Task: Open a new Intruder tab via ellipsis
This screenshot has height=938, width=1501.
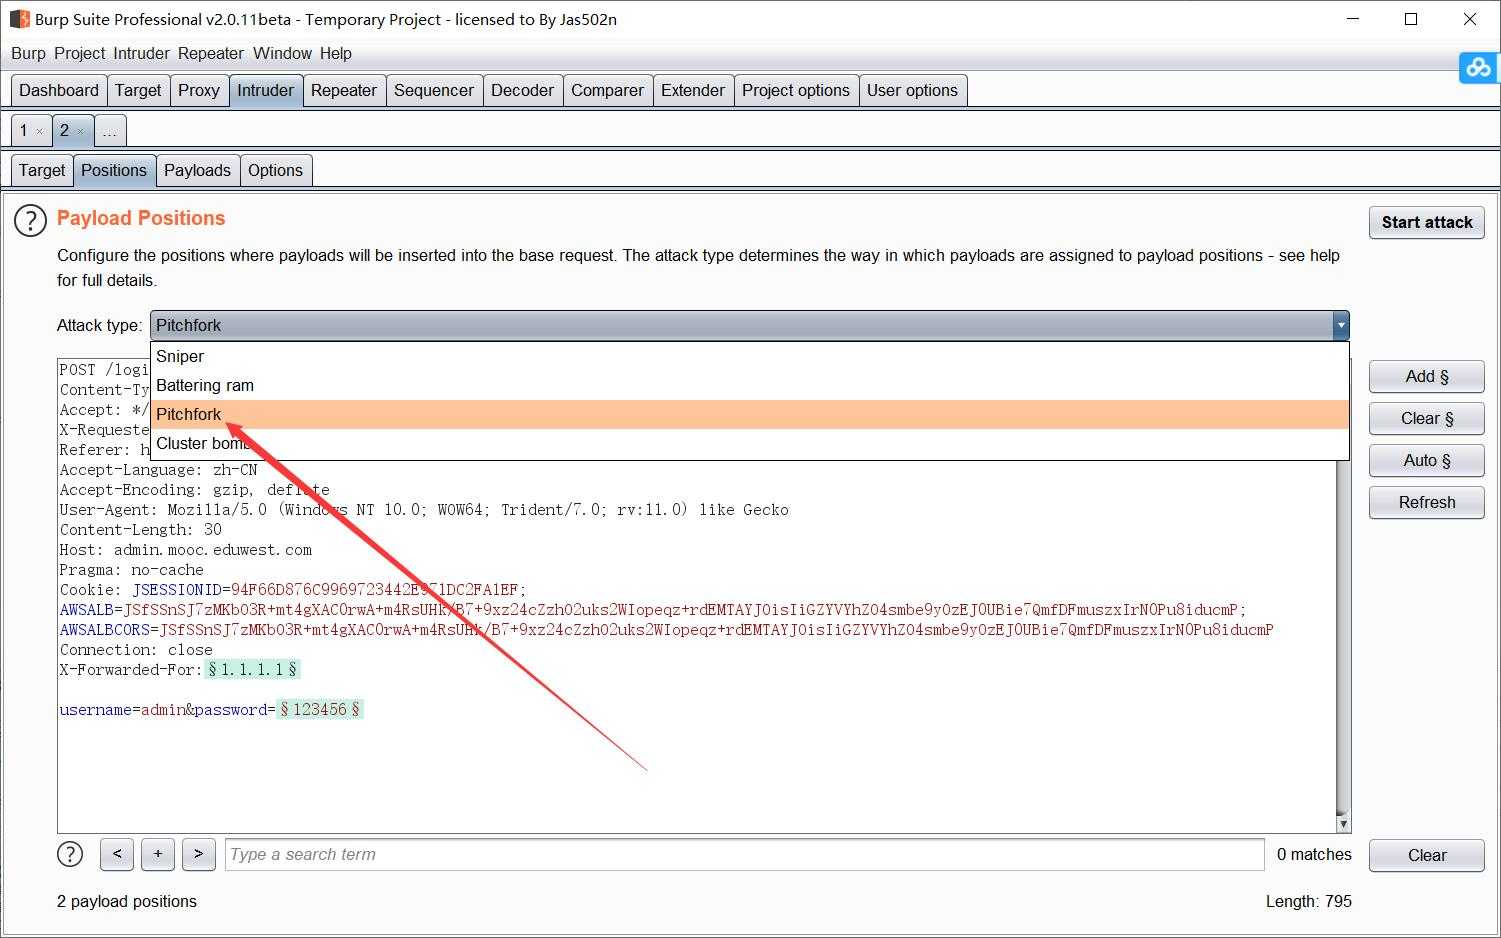Action: (x=110, y=131)
